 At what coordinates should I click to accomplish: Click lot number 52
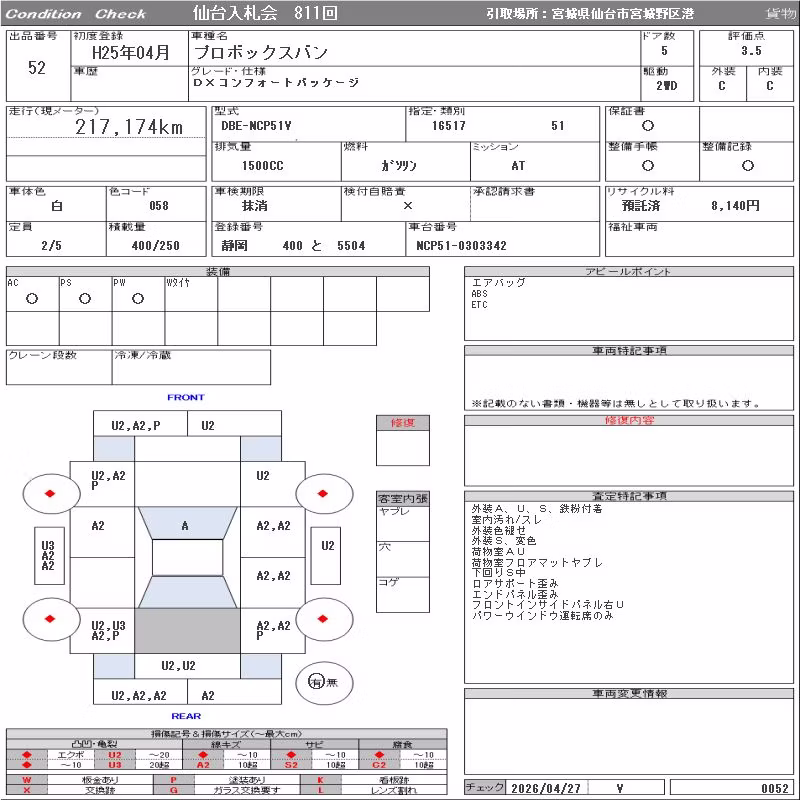coord(37,68)
